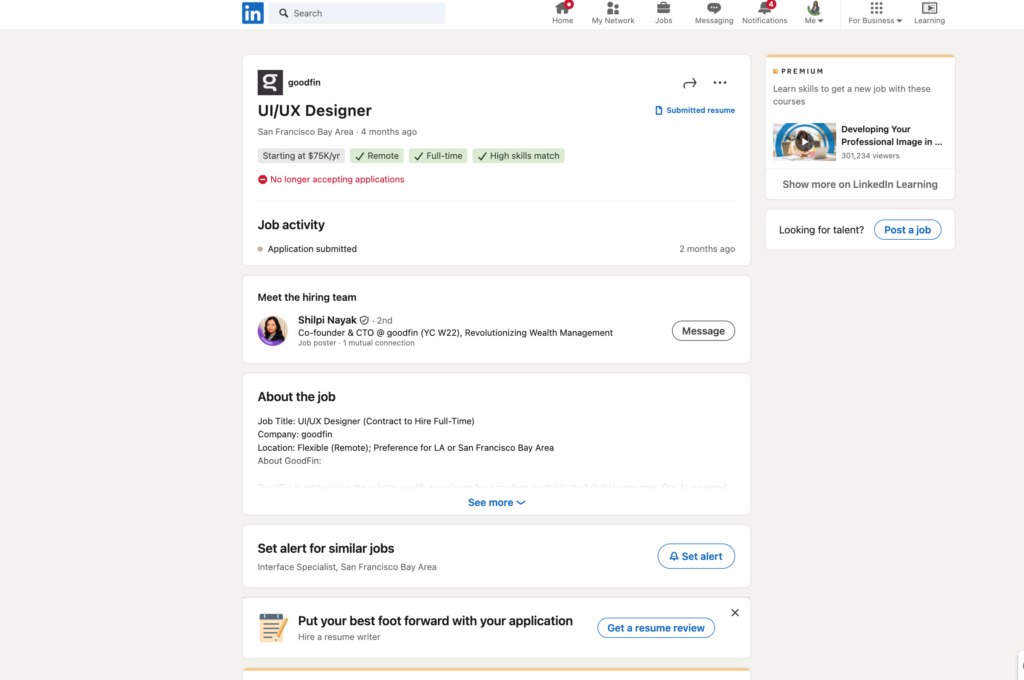The width and height of the screenshot is (1024, 680).
Task: Message the hiring team member
Action: pyautogui.click(x=703, y=331)
